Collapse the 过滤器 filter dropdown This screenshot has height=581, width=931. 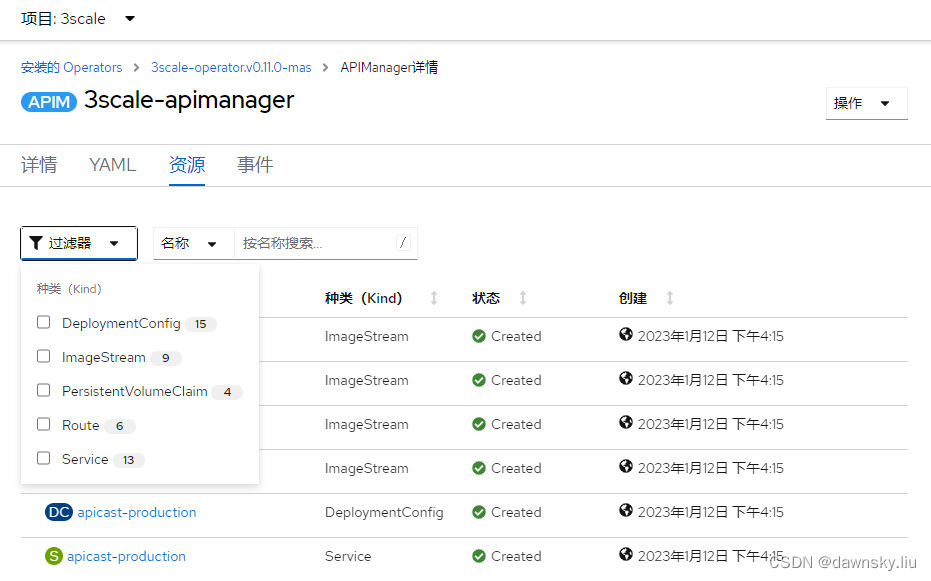(79, 243)
